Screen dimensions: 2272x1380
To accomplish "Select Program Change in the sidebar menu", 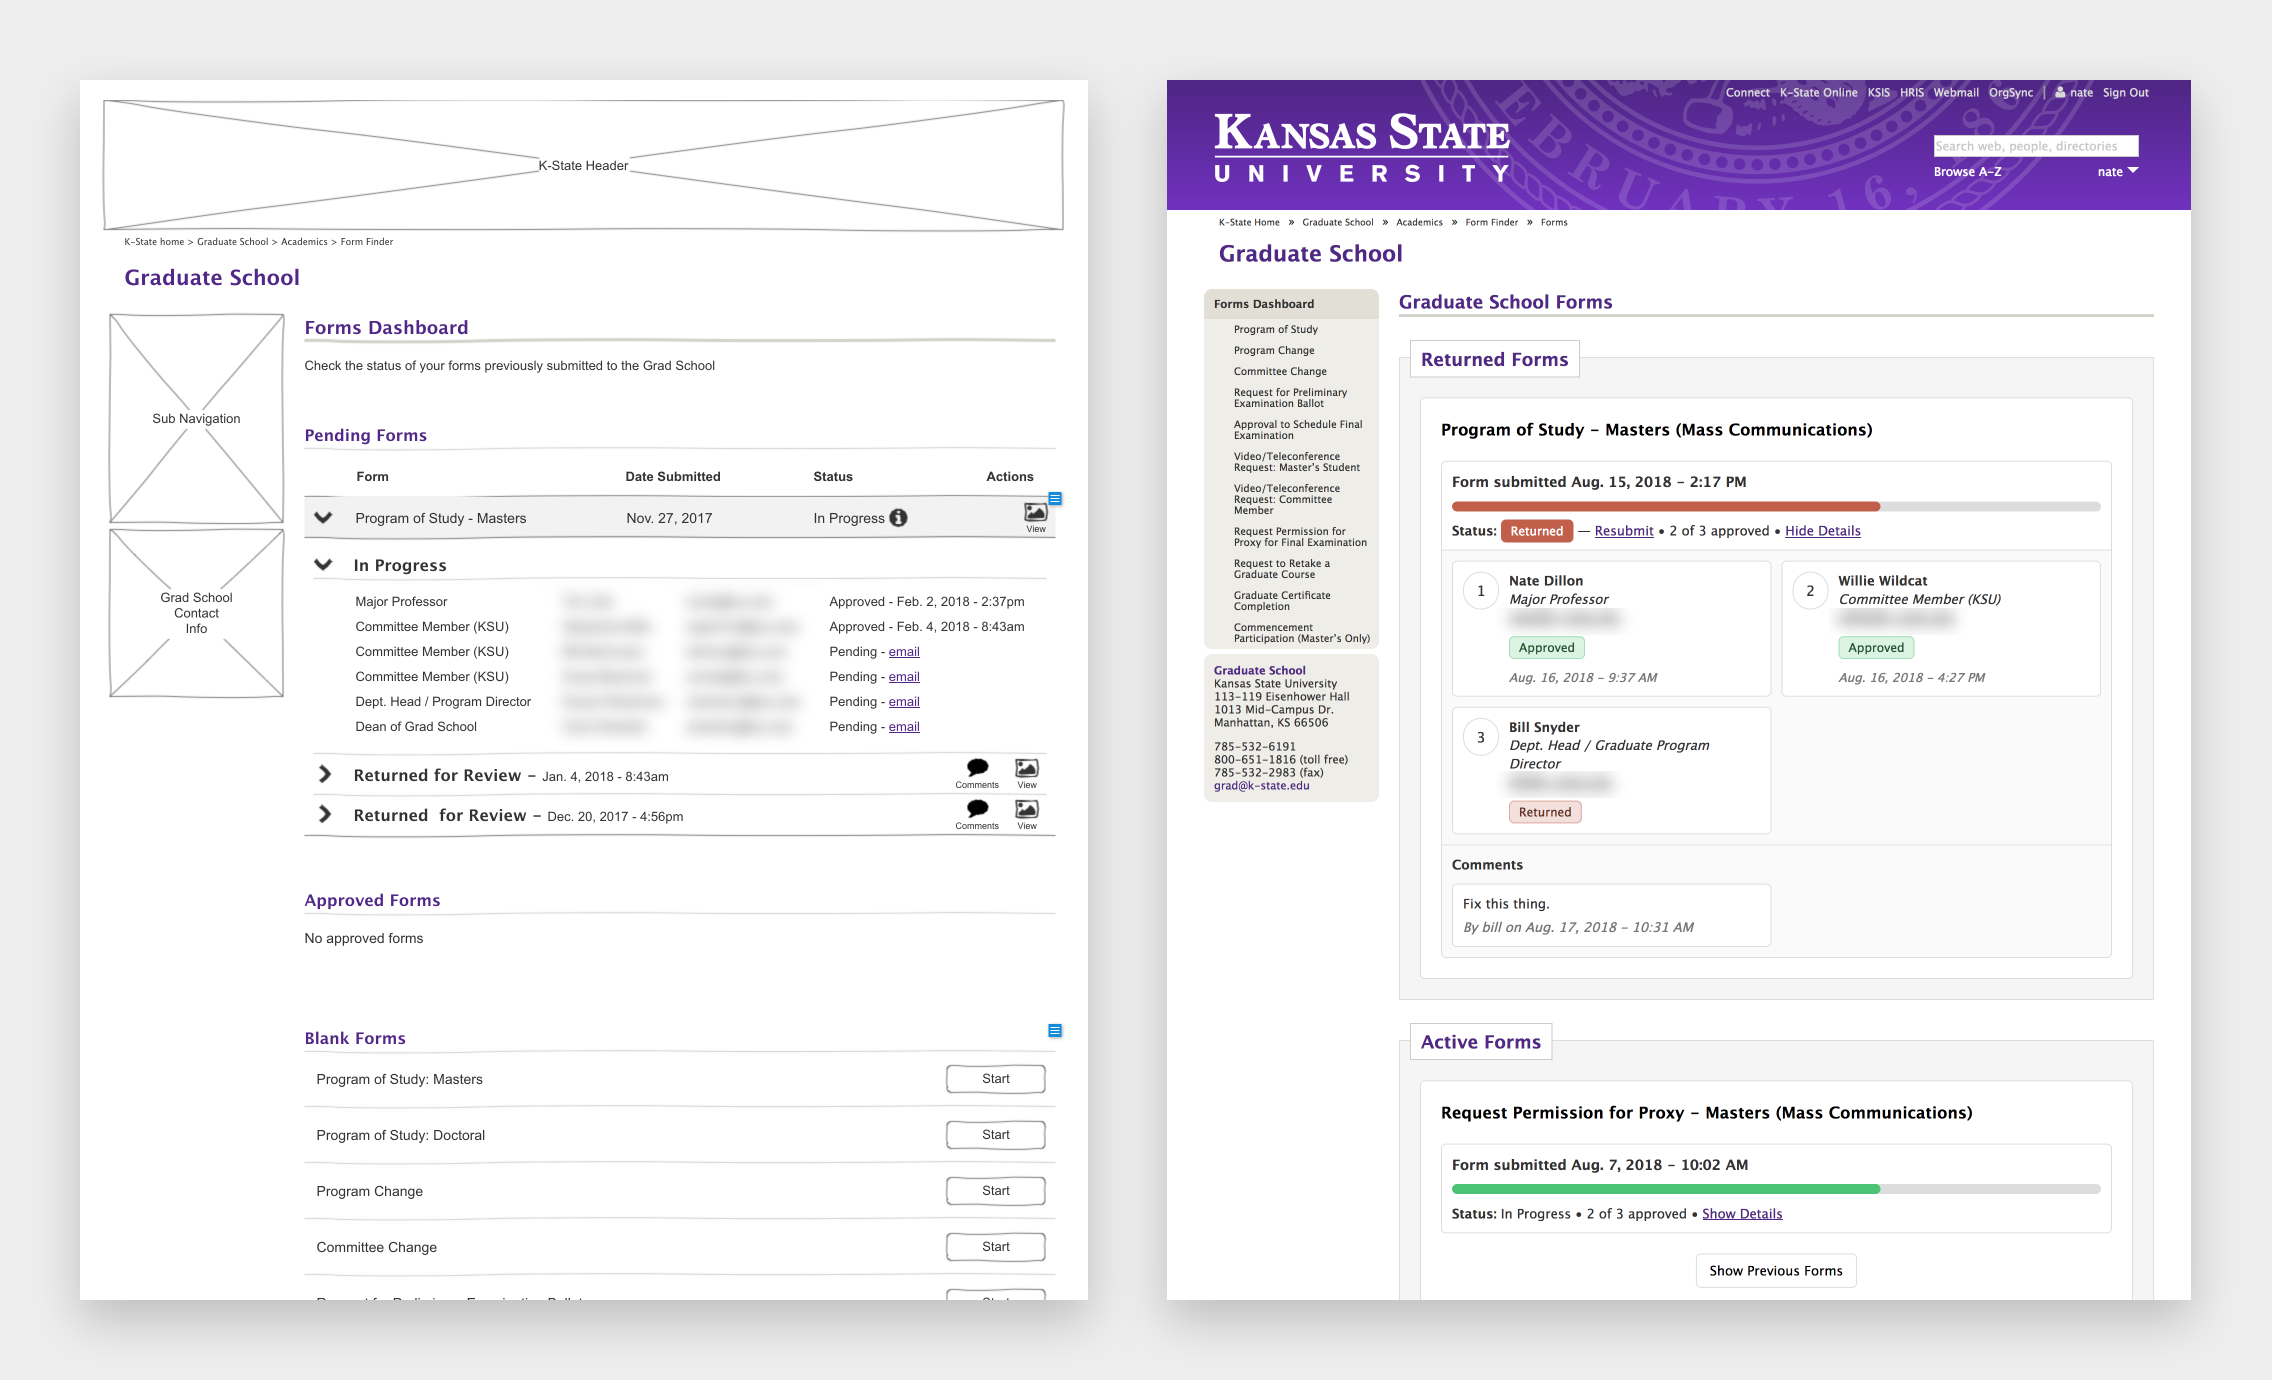I will point(1274,351).
